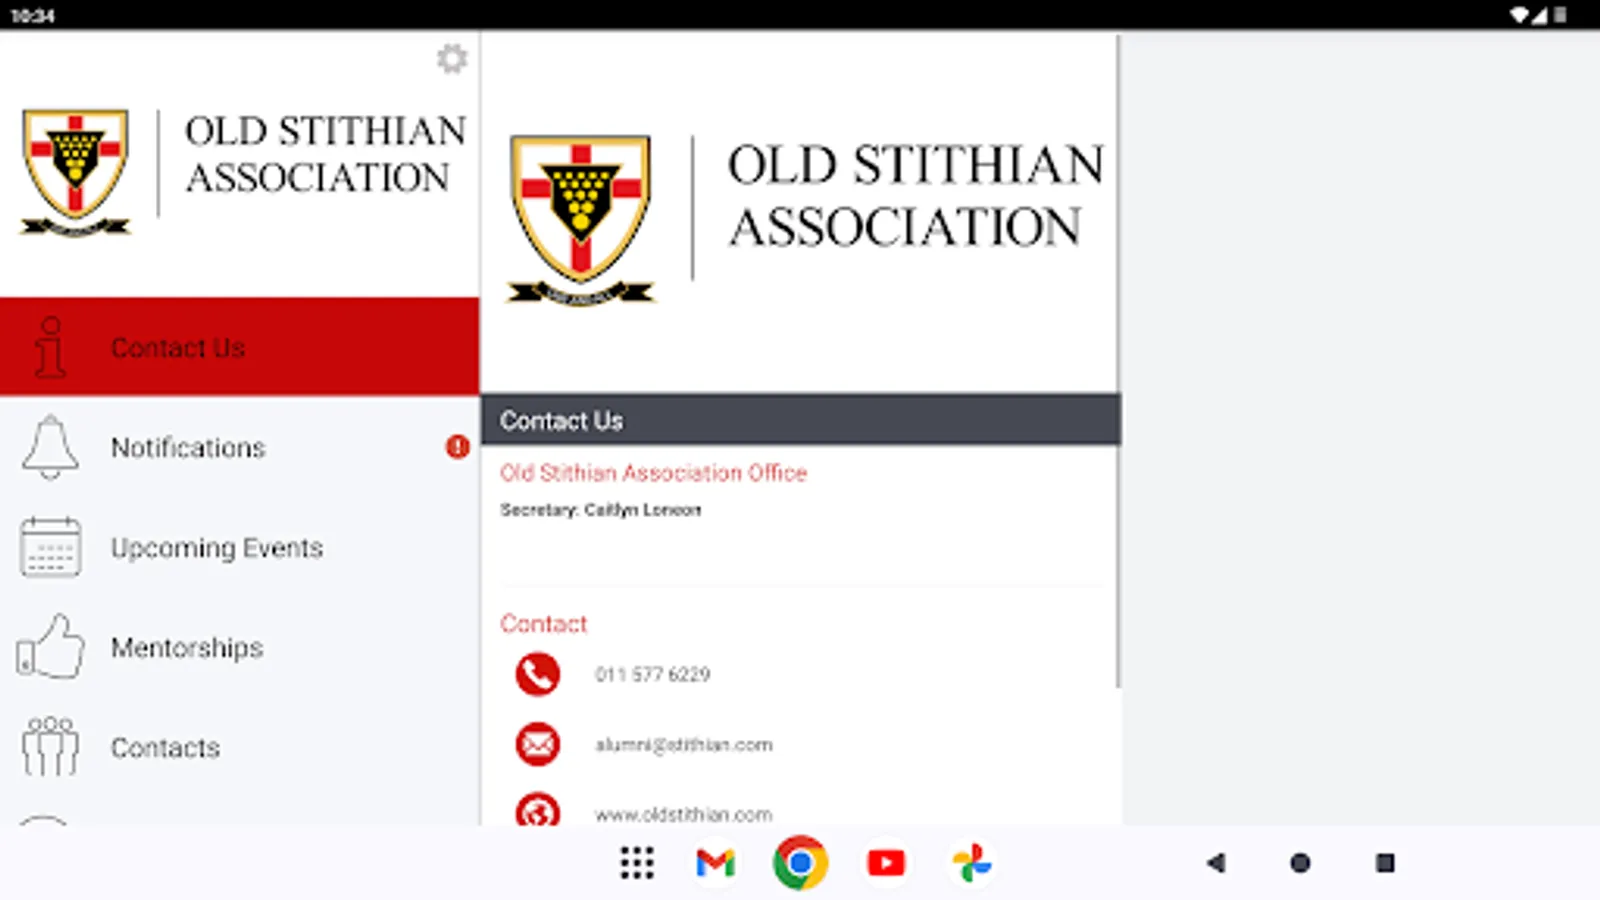
Task: Select the Mentorships thumbs-up icon
Action: tap(50, 647)
